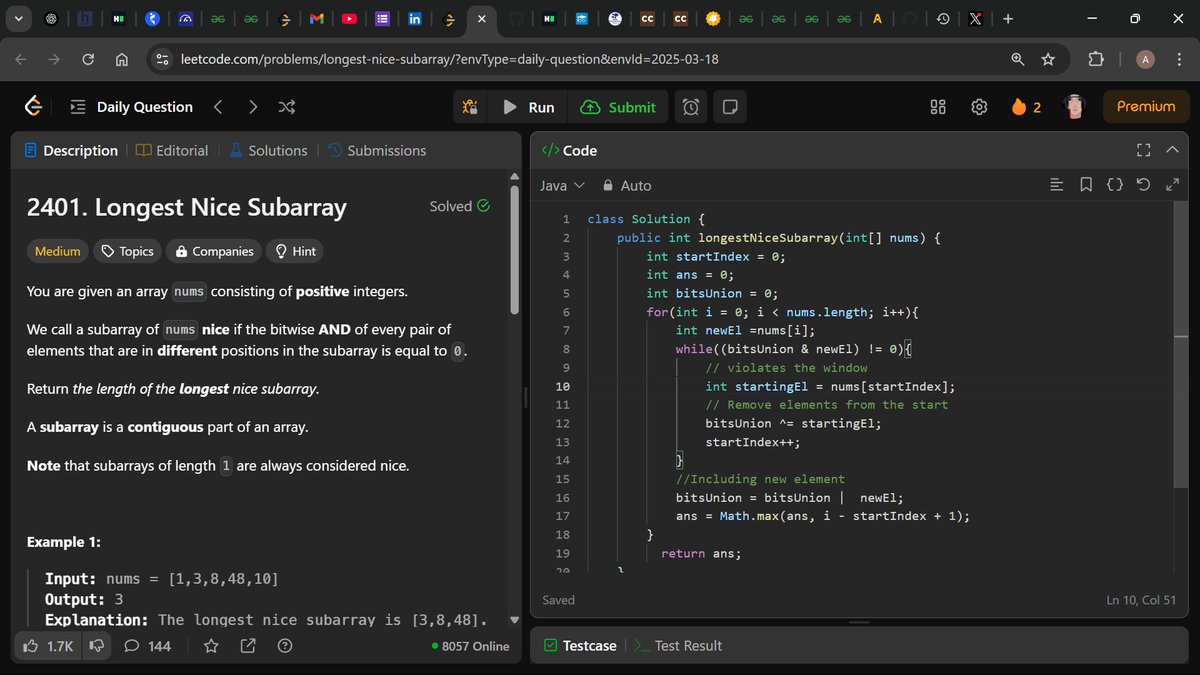
Task: Open Java language dropdown
Action: point(562,185)
